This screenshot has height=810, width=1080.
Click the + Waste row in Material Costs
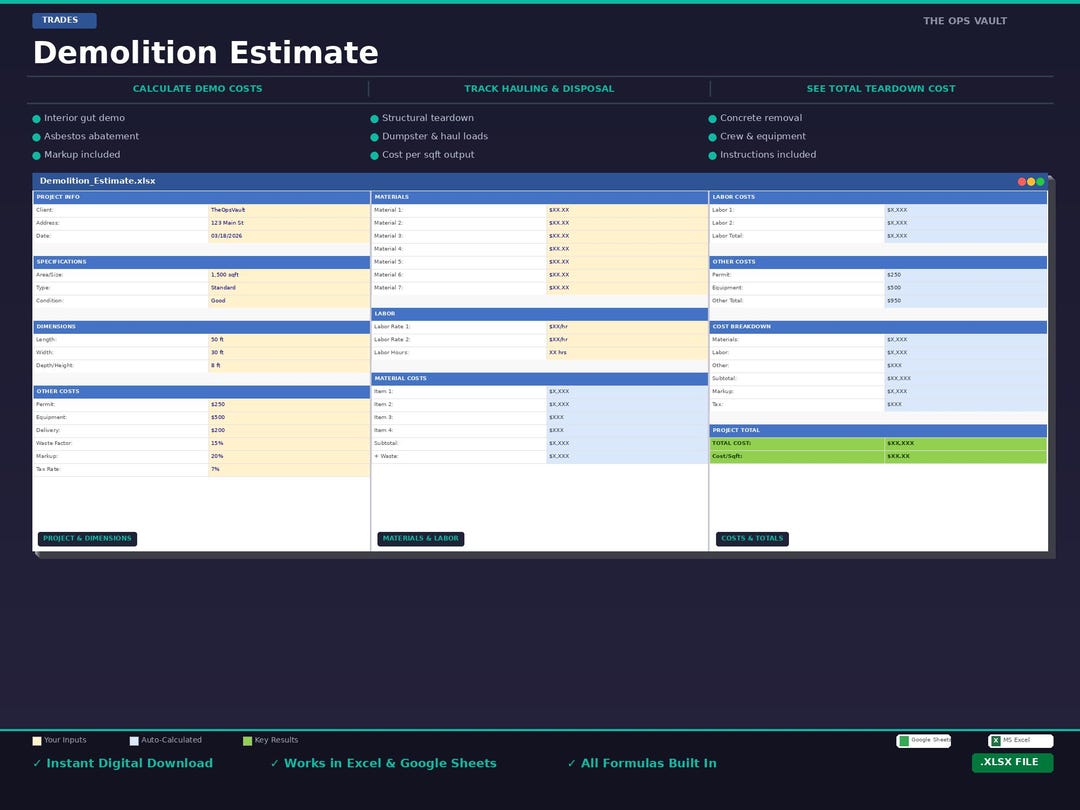point(540,457)
